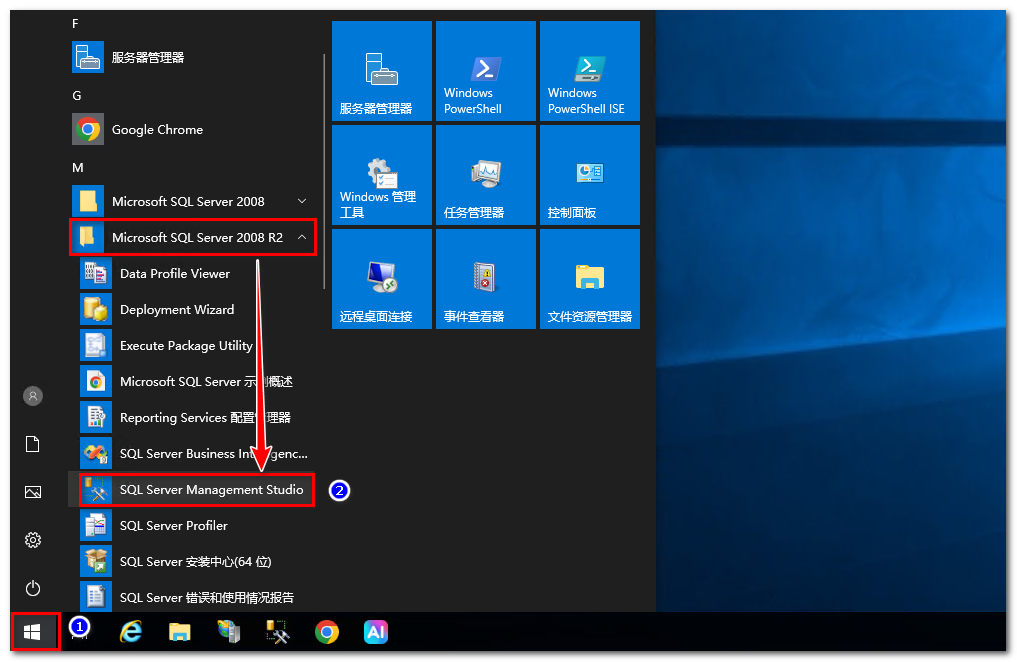Open Data Profile Viewer

pyautogui.click(x=174, y=274)
